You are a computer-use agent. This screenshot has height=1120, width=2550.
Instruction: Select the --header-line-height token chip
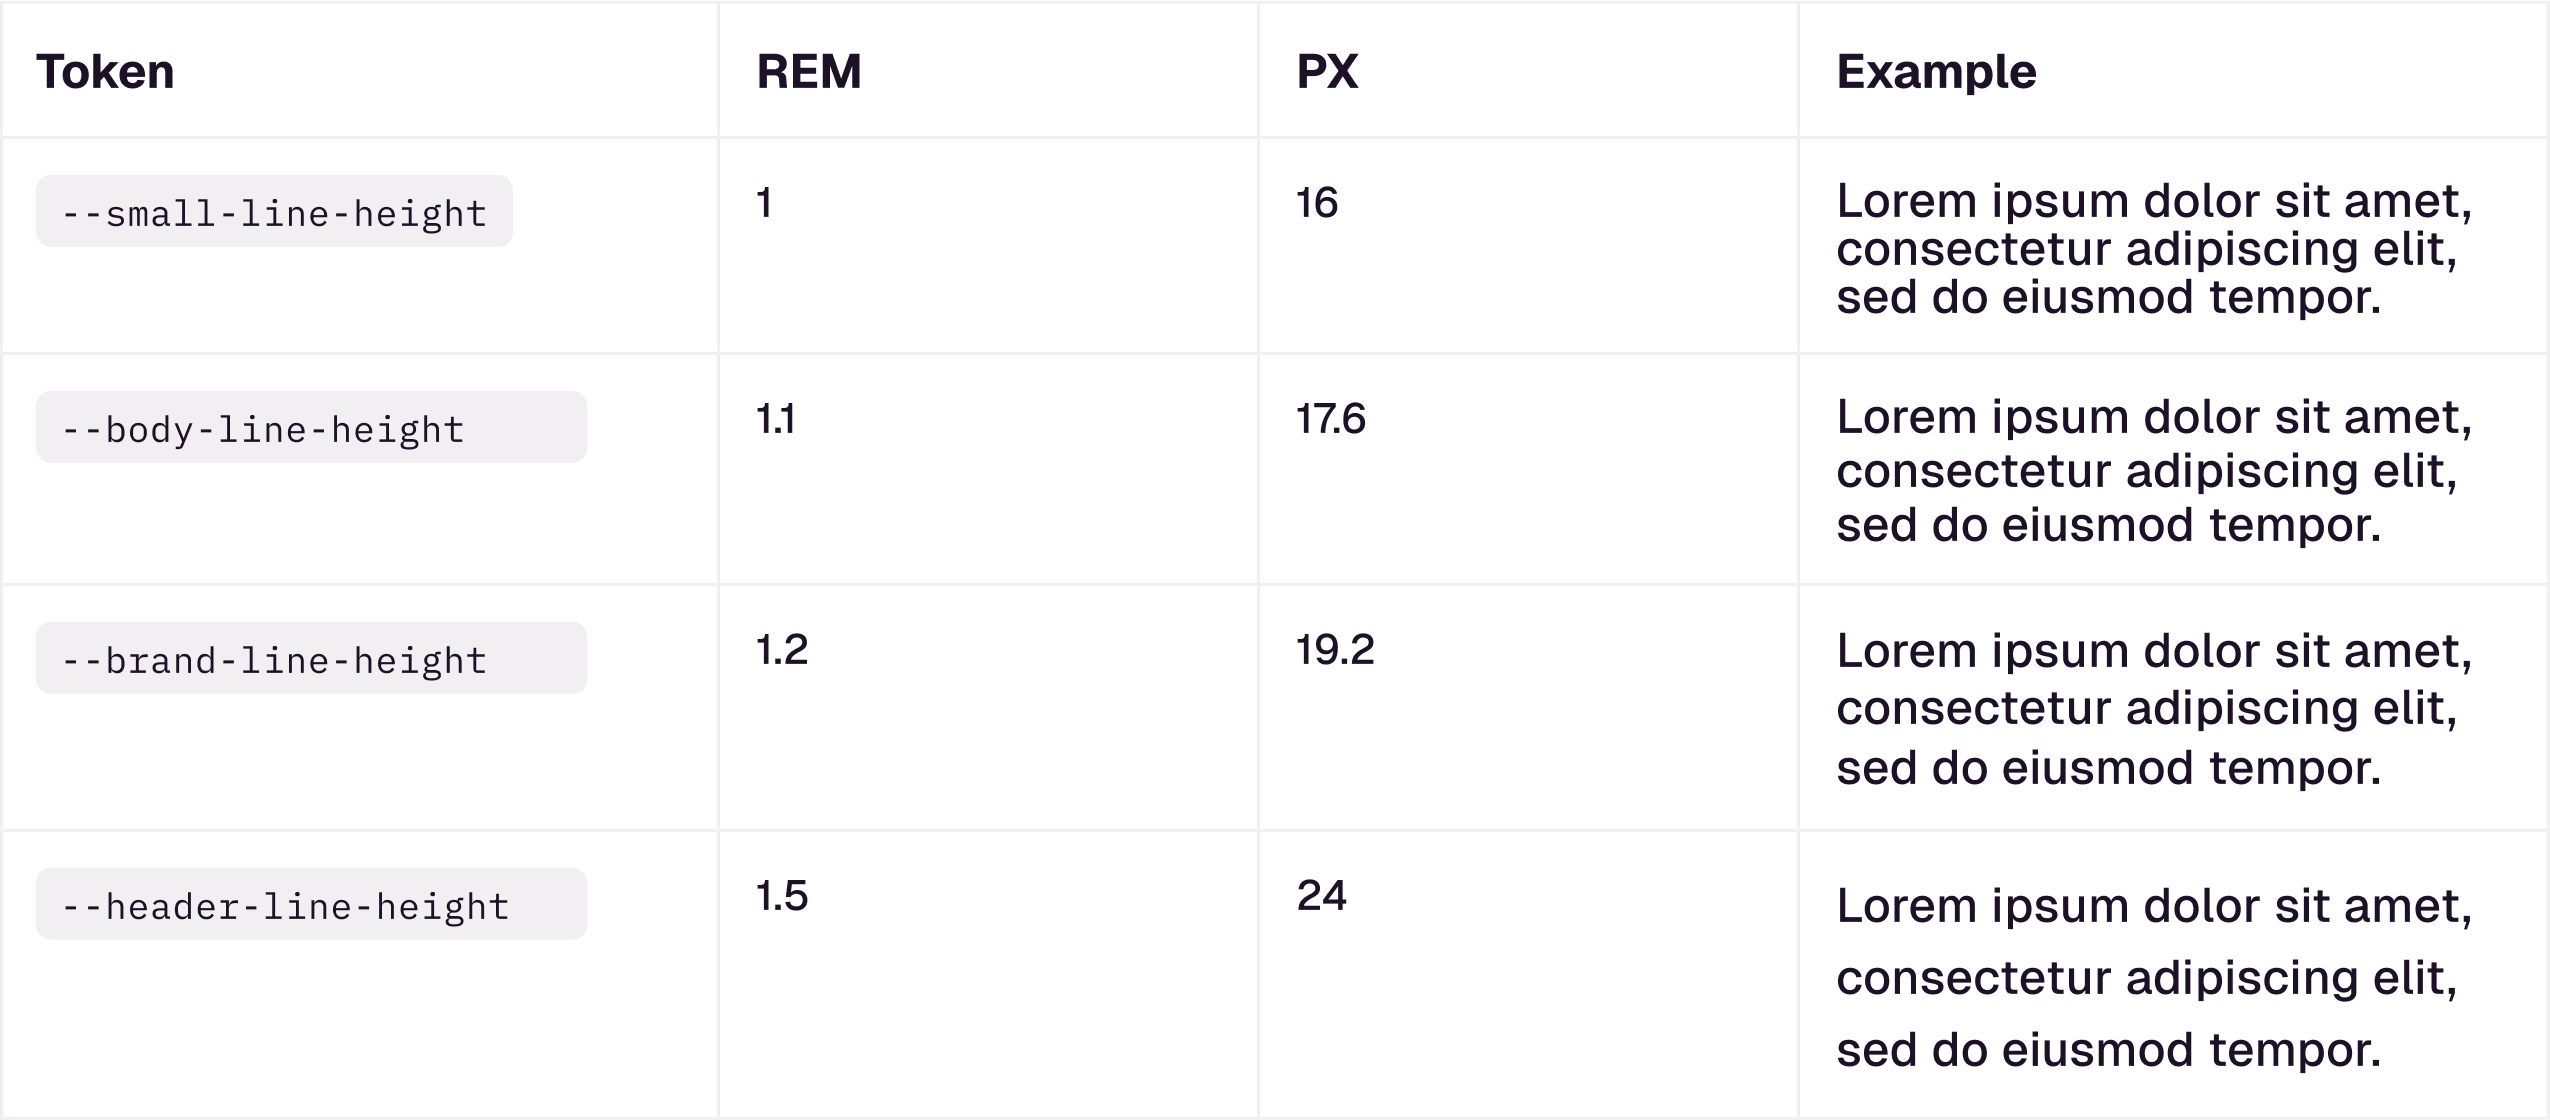click(x=311, y=905)
